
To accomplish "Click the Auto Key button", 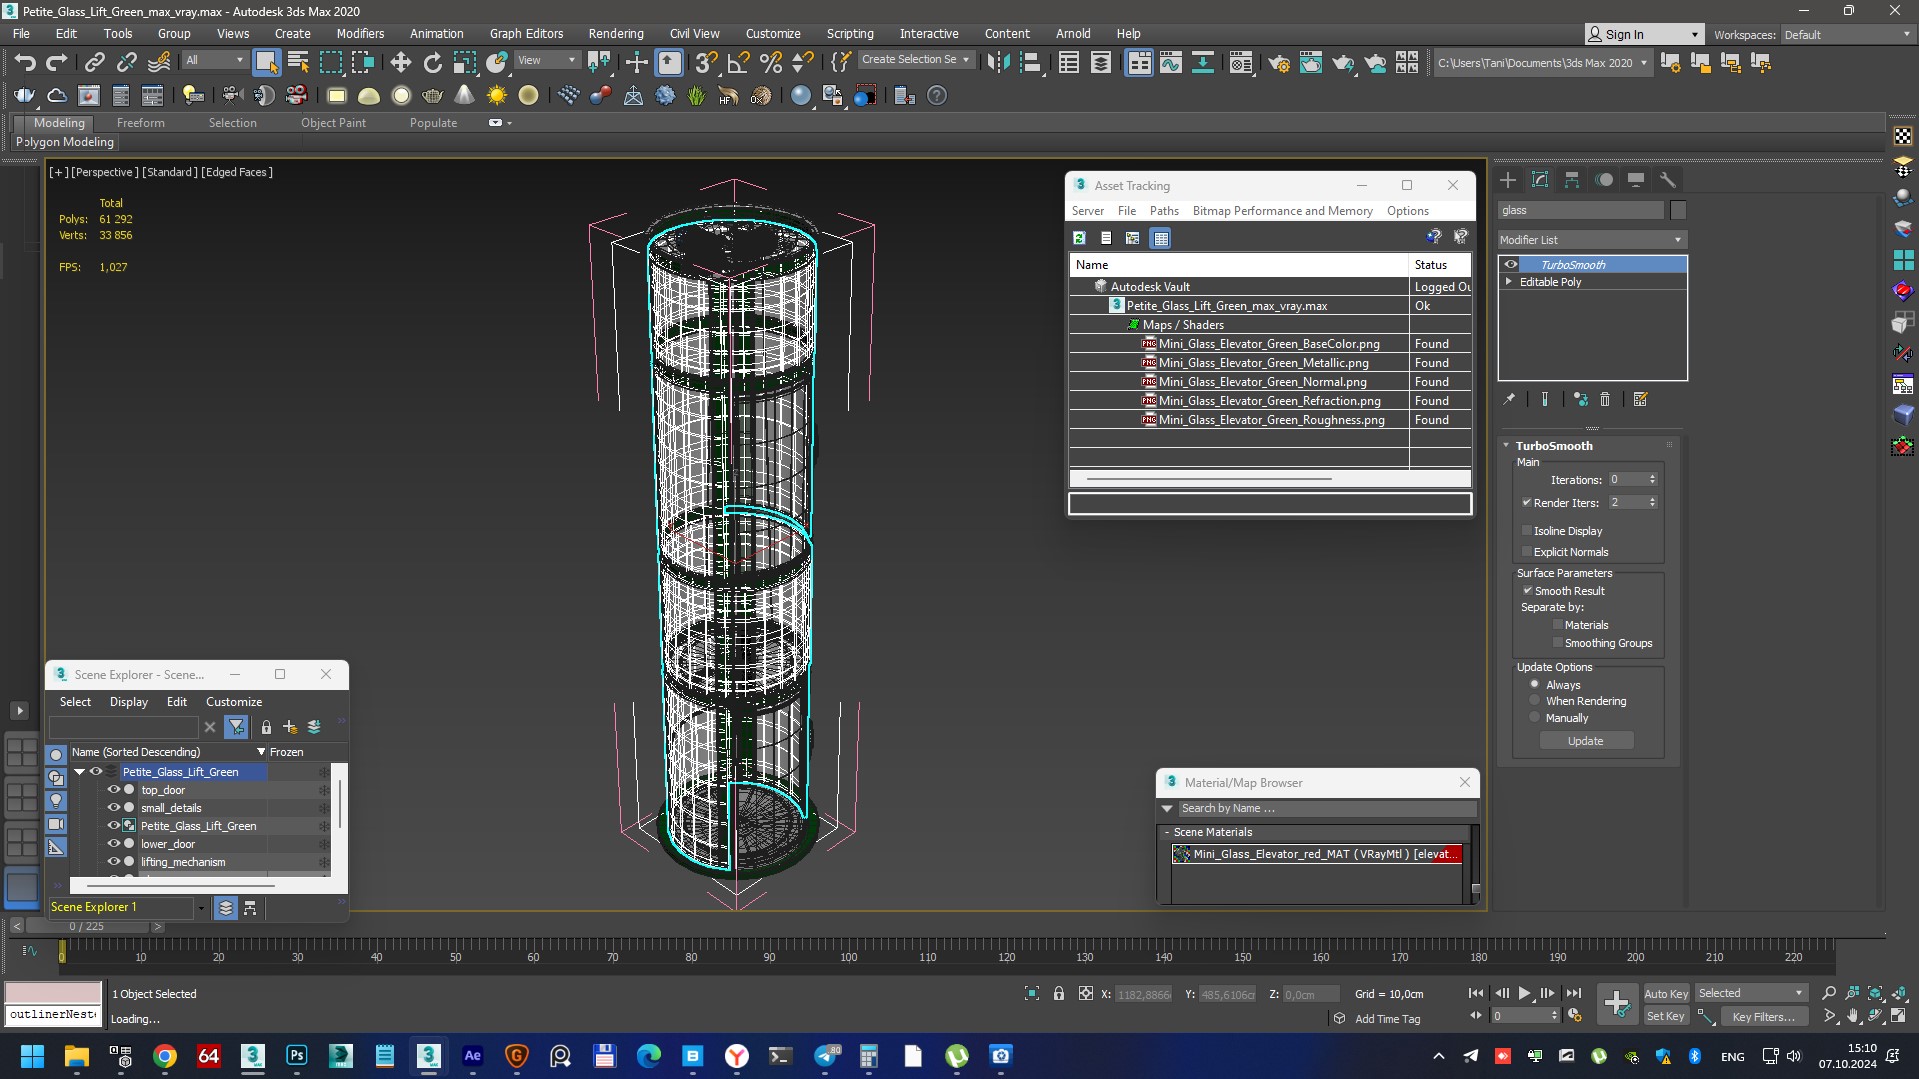I will pos(1666,993).
